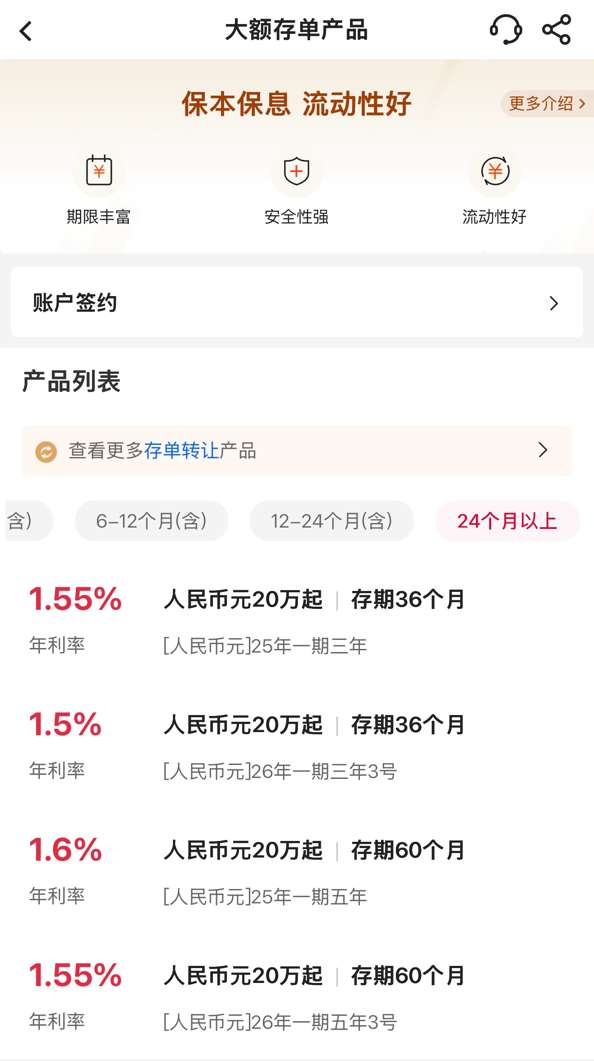This screenshot has height=1061, width=594.
Task: Open the 存单转让 blue link
Action: point(181,451)
